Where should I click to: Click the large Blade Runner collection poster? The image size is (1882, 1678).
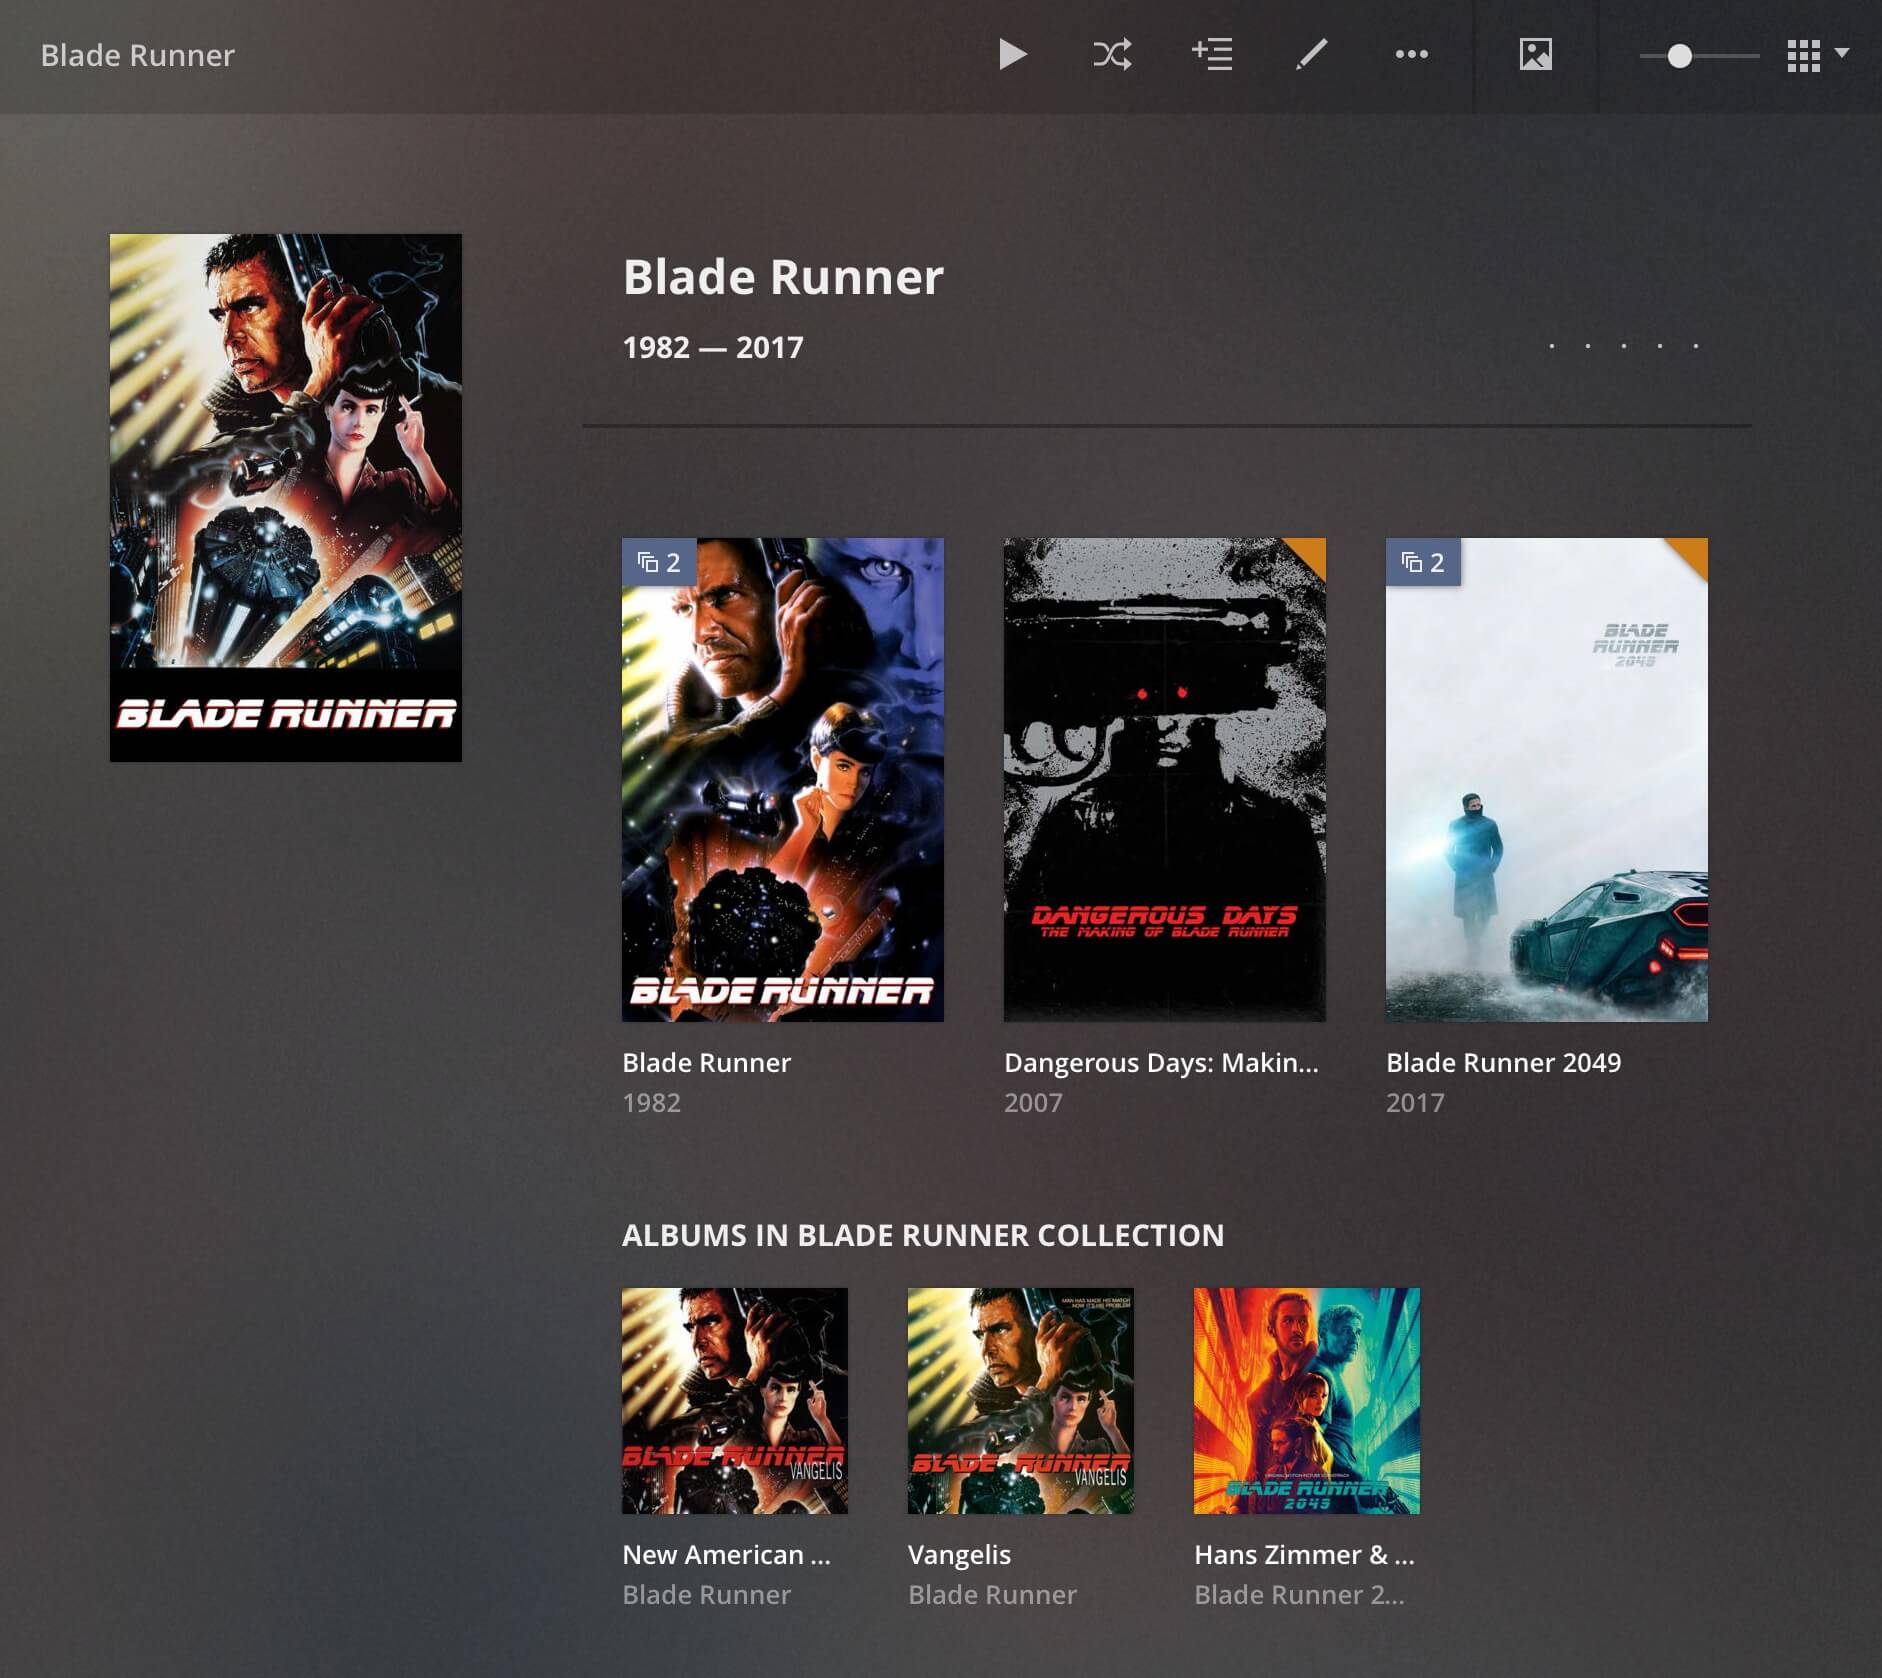[x=286, y=497]
